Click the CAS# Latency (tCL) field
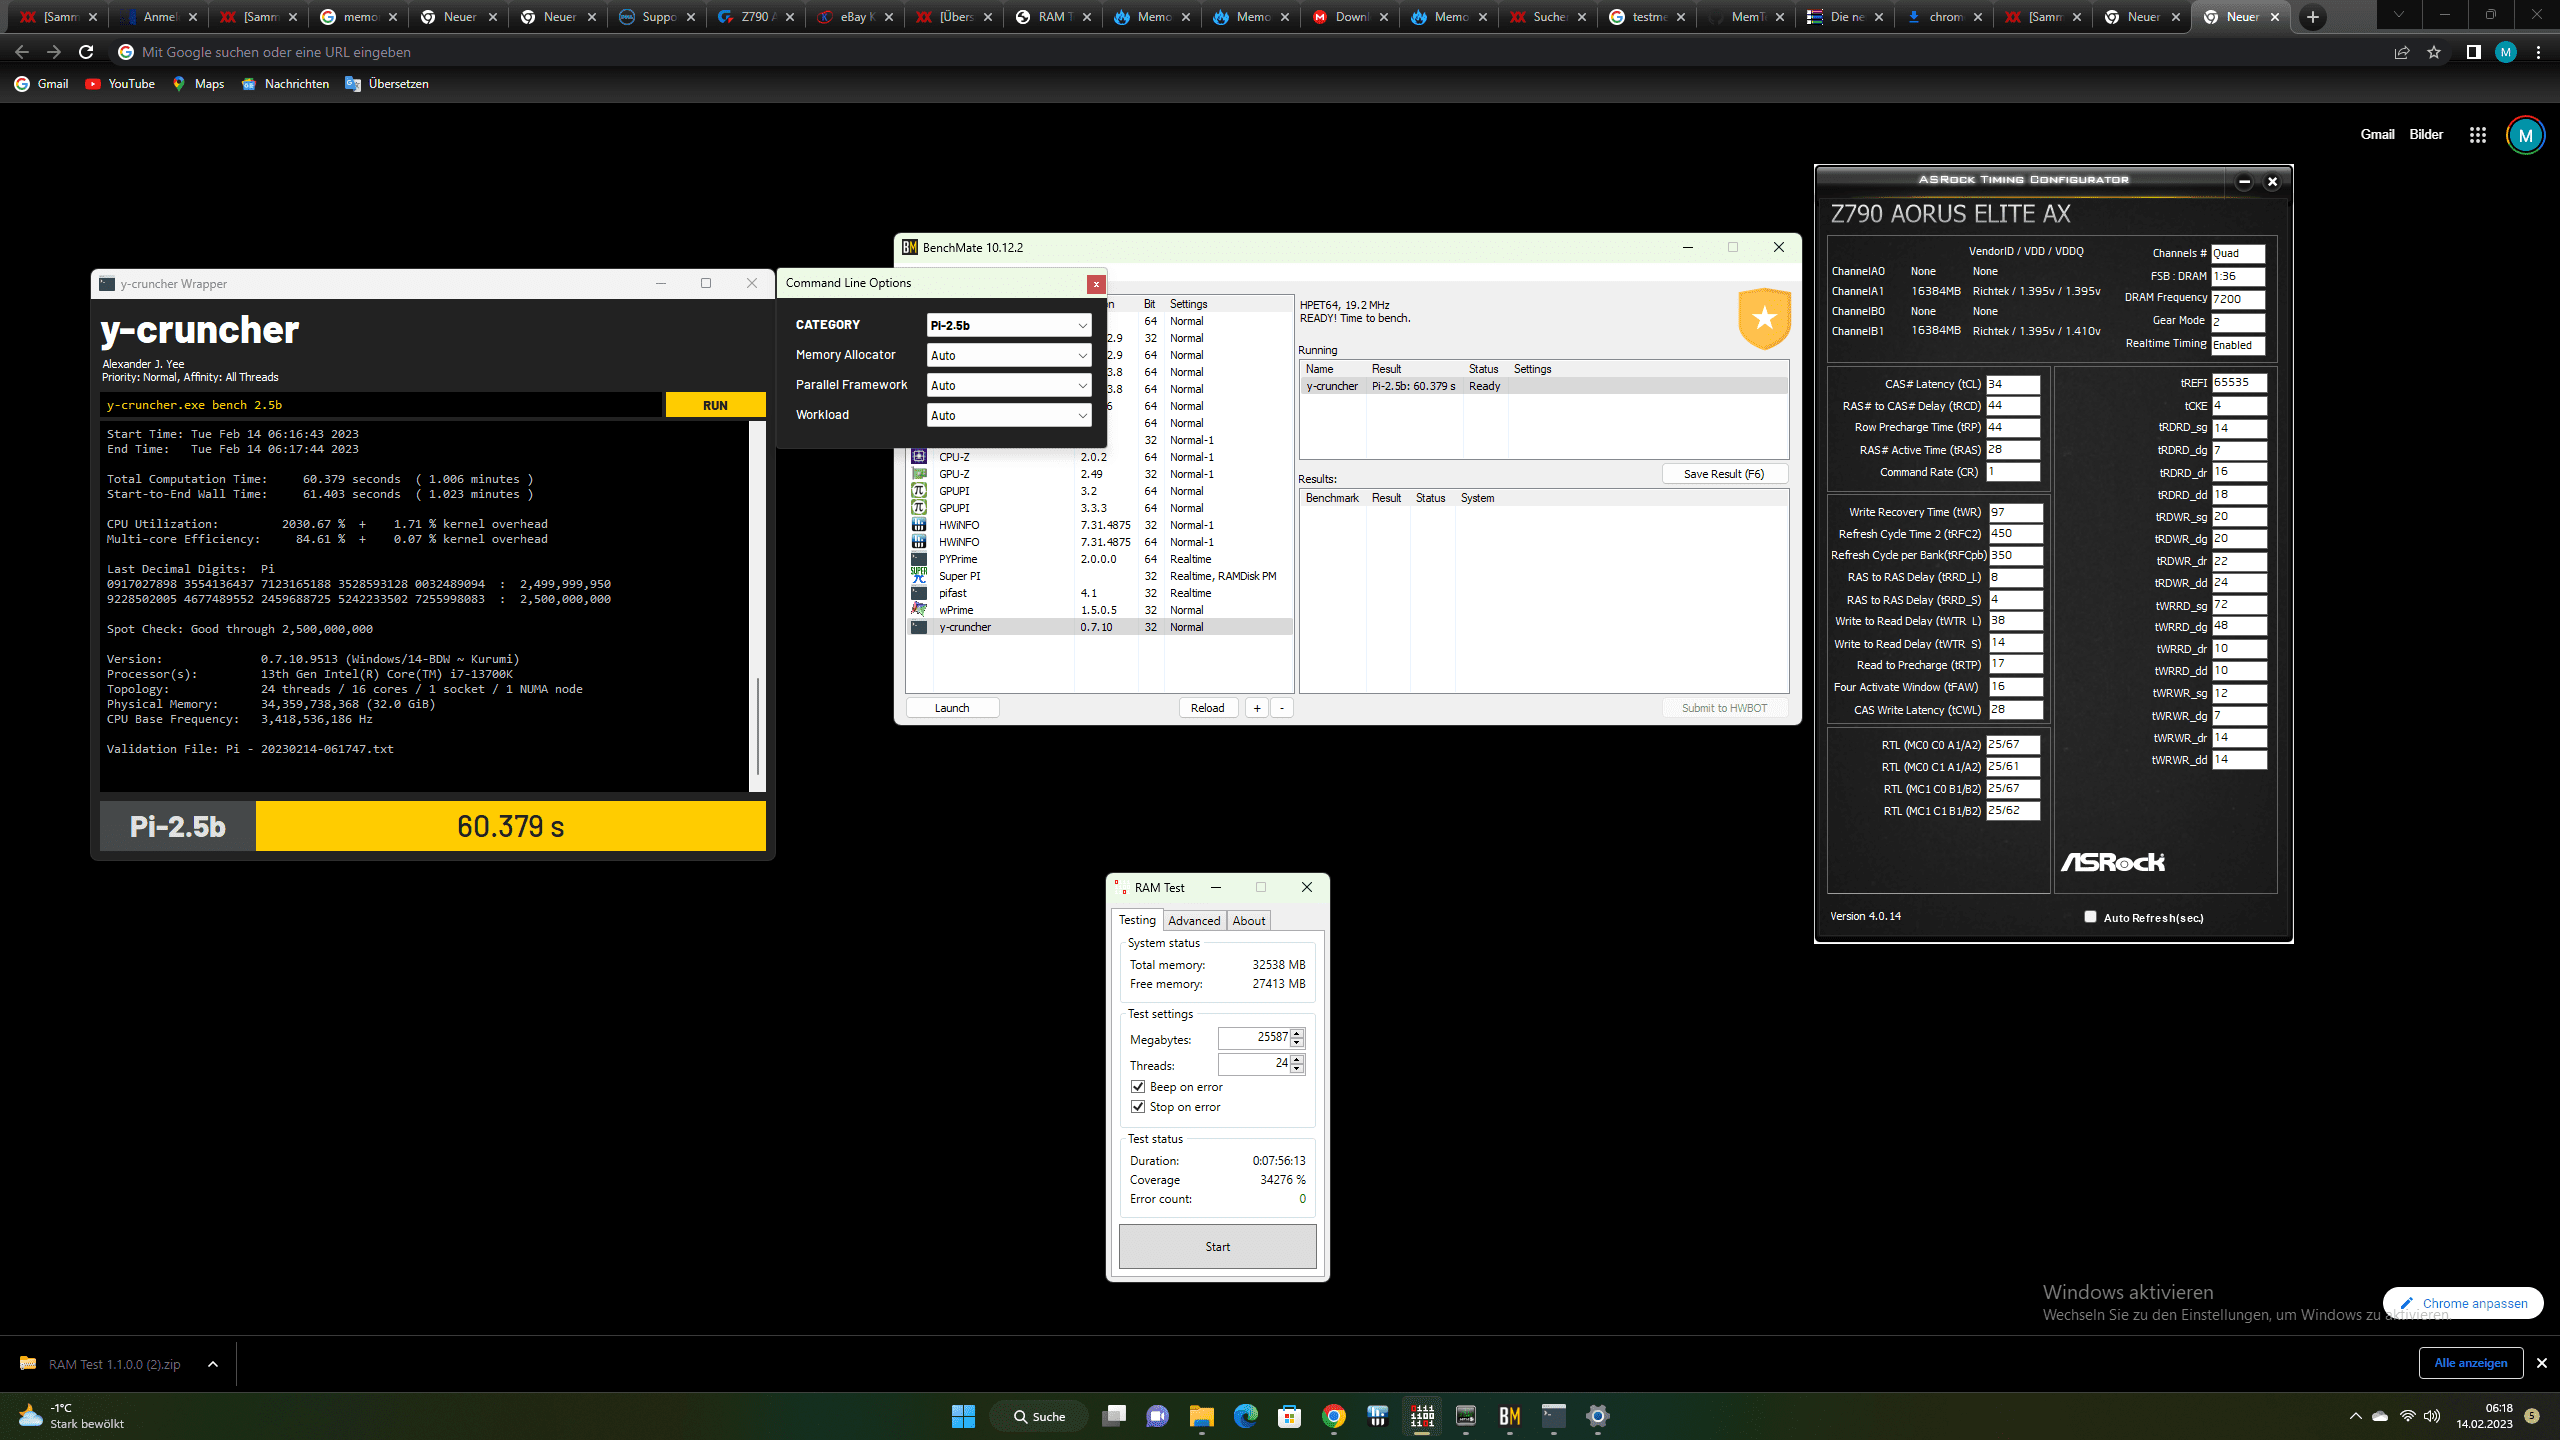 [2013, 384]
